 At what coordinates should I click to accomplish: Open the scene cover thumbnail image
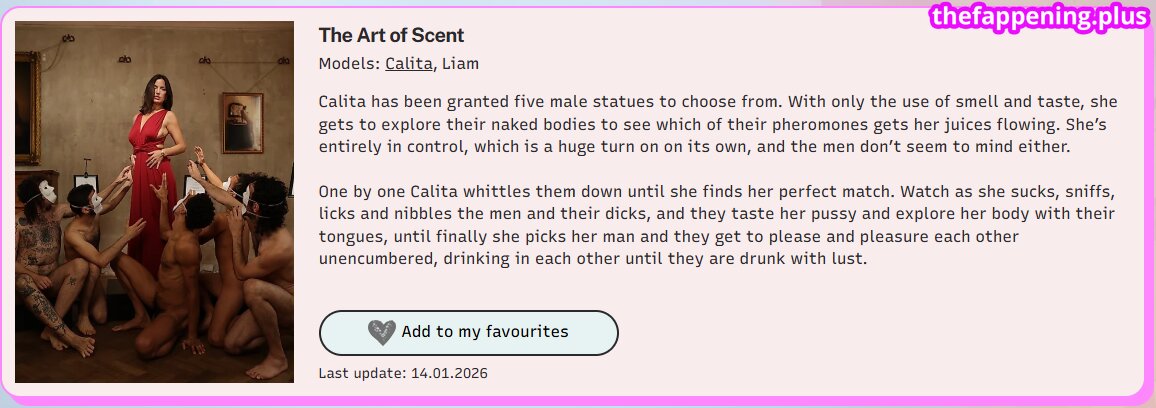(x=154, y=202)
